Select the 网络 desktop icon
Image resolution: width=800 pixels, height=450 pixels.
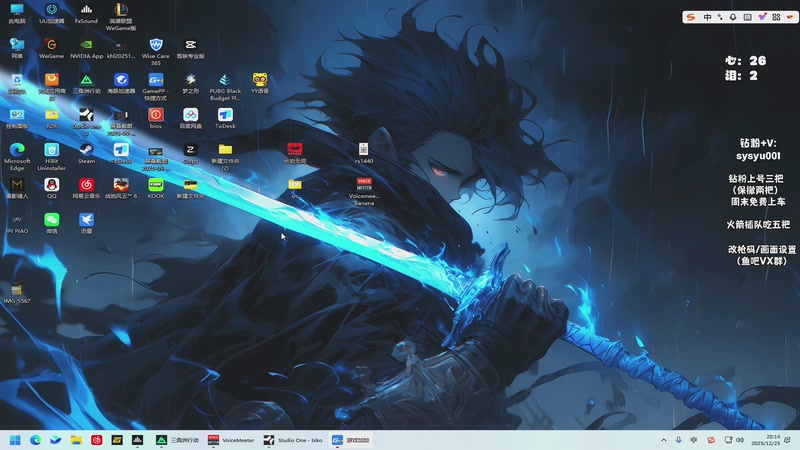click(x=17, y=48)
